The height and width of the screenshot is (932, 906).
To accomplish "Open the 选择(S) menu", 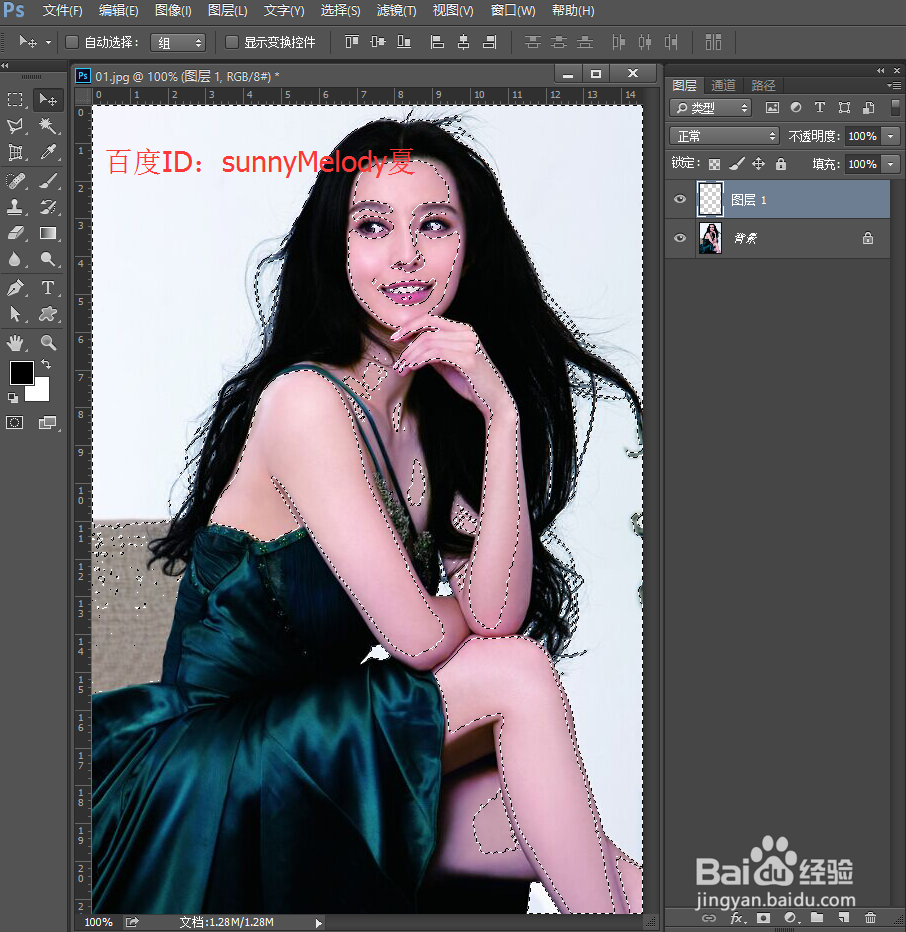I will pyautogui.click(x=340, y=11).
